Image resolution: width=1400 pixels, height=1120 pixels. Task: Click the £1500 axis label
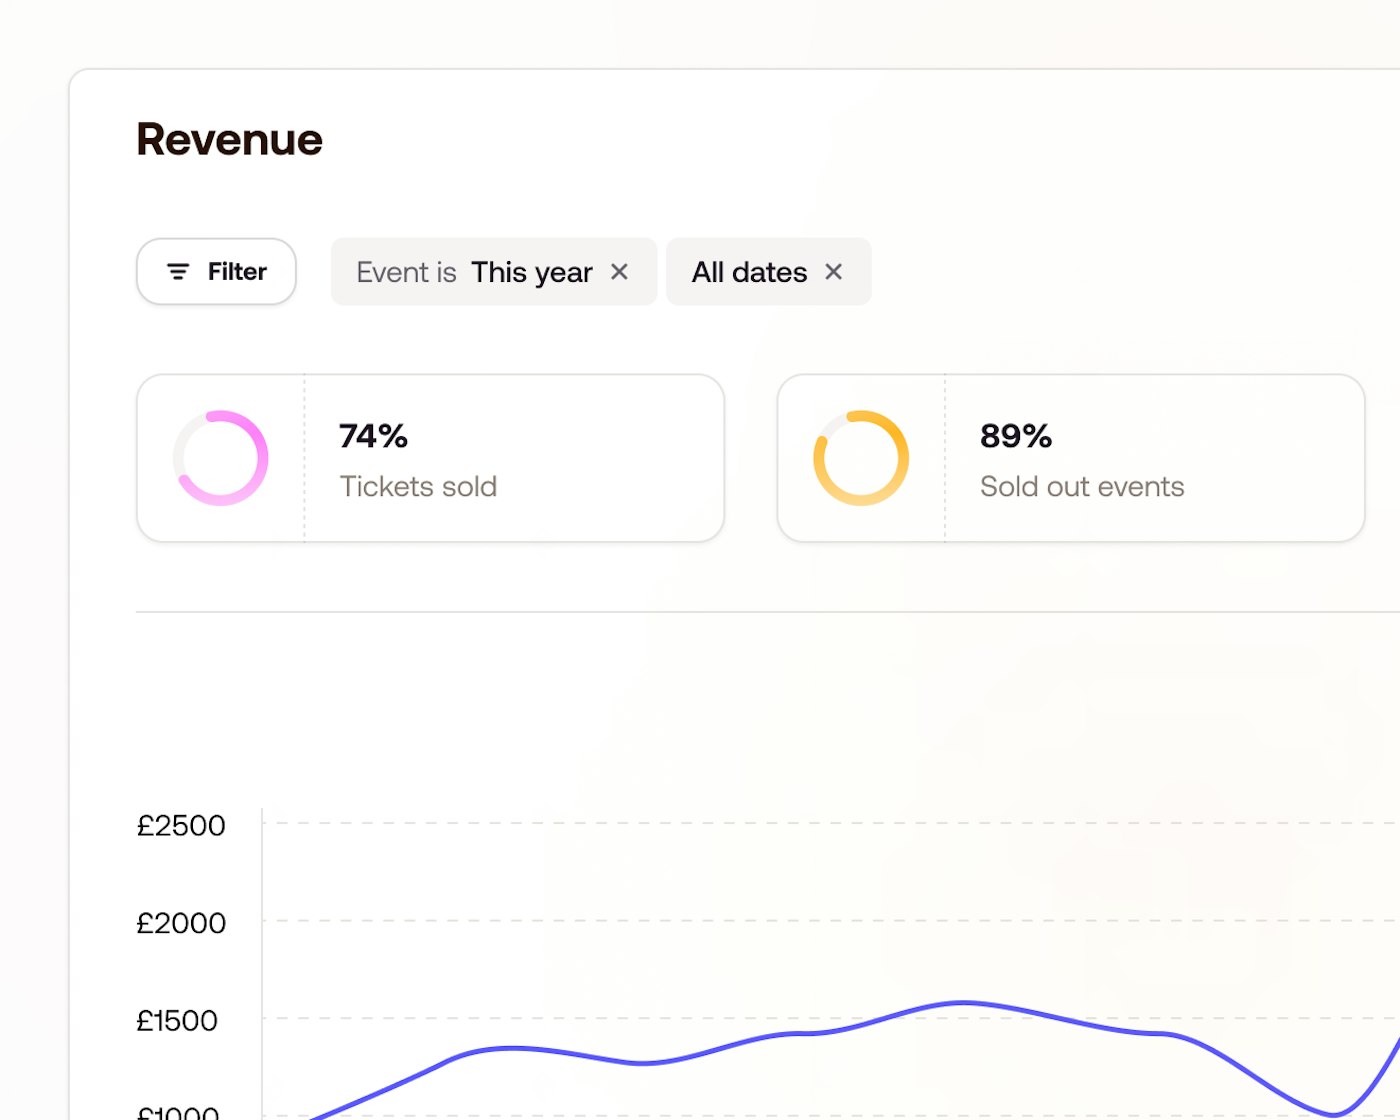pyautogui.click(x=177, y=1020)
